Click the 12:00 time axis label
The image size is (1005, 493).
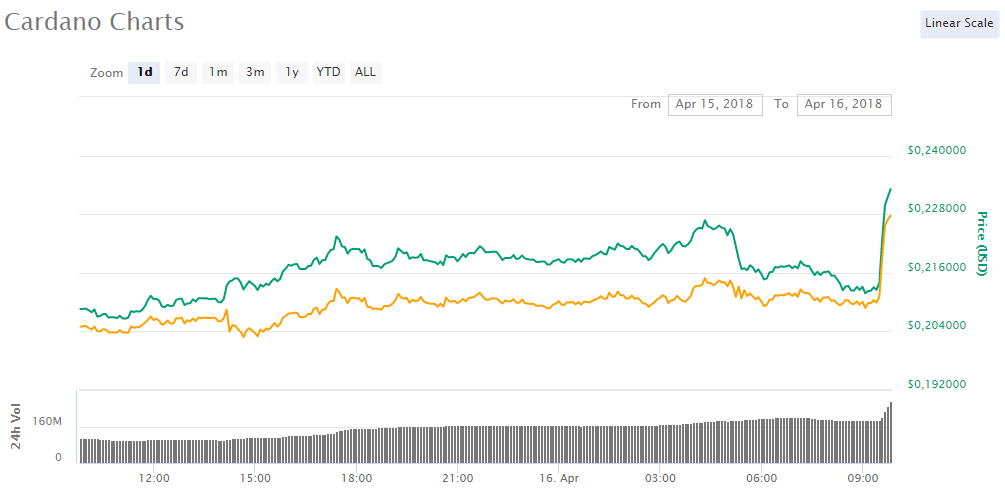click(x=154, y=477)
